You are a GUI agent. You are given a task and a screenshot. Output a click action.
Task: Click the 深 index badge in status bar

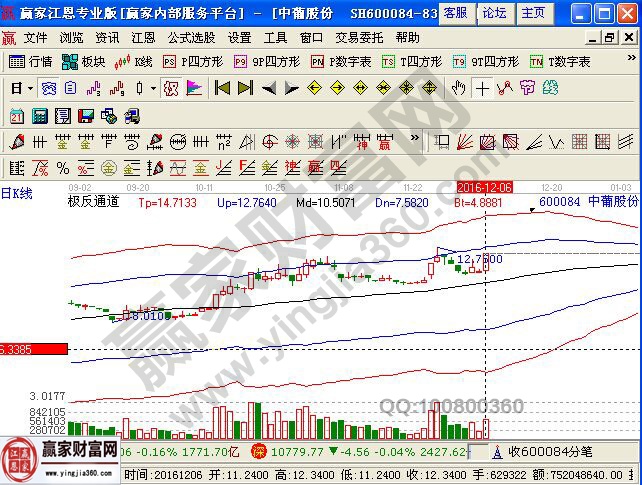tap(259, 451)
